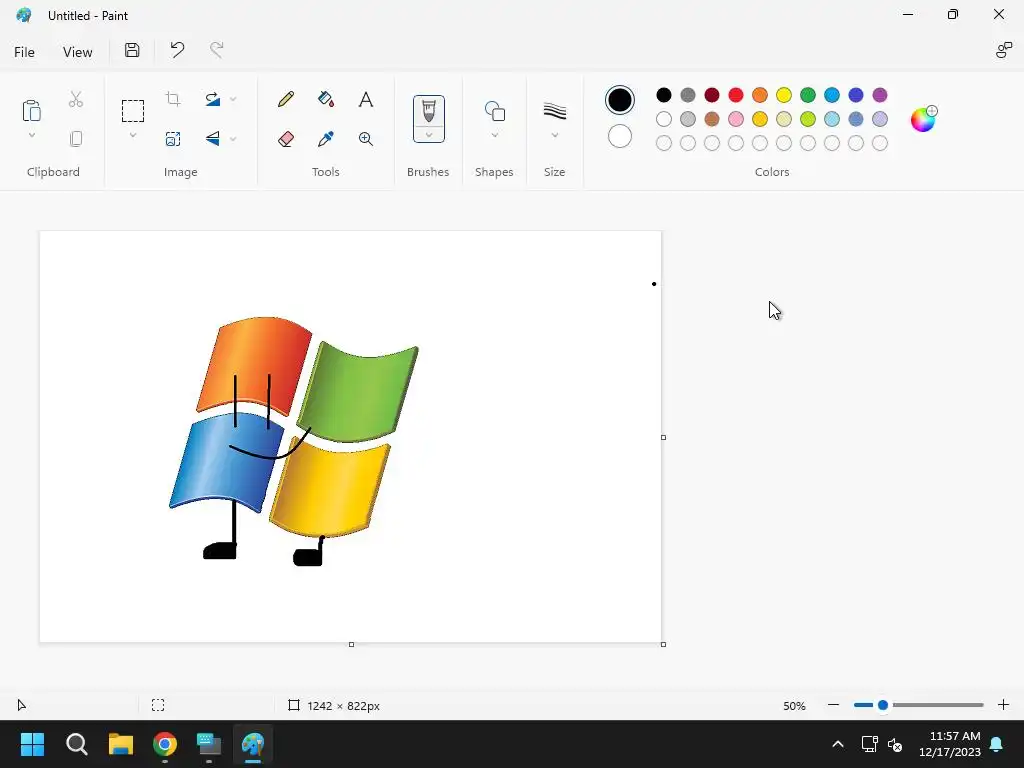The height and width of the screenshot is (768, 1024).
Task: Click the Brushes tool button
Action: point(428,111)
